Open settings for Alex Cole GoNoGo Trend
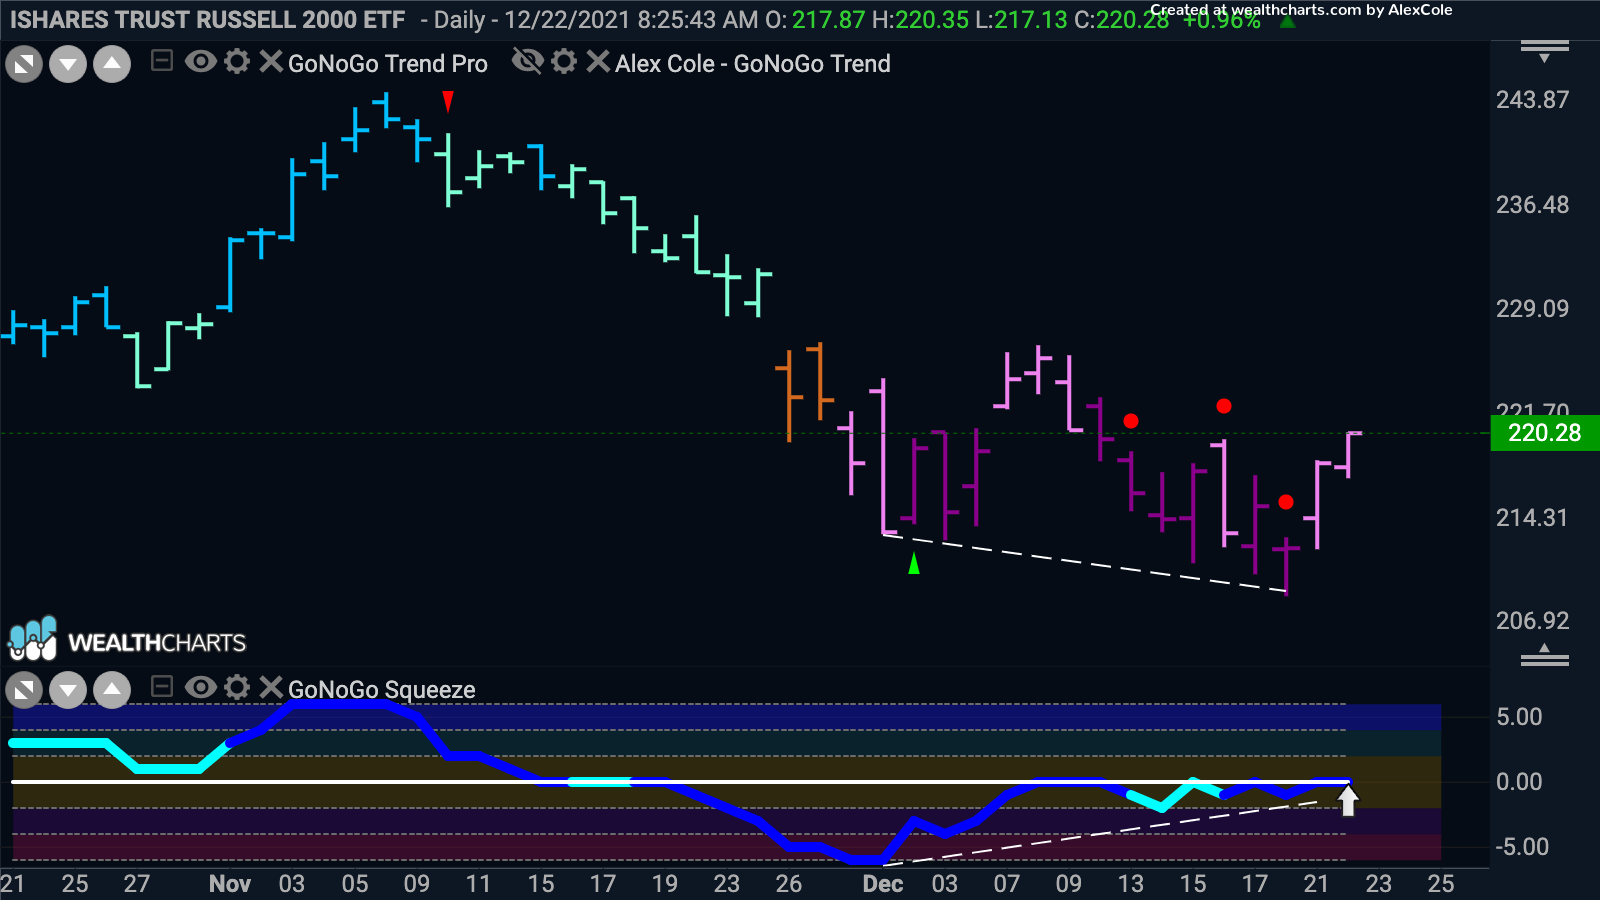This screenshot has width=1600, height=900. (x=564, y=62)
